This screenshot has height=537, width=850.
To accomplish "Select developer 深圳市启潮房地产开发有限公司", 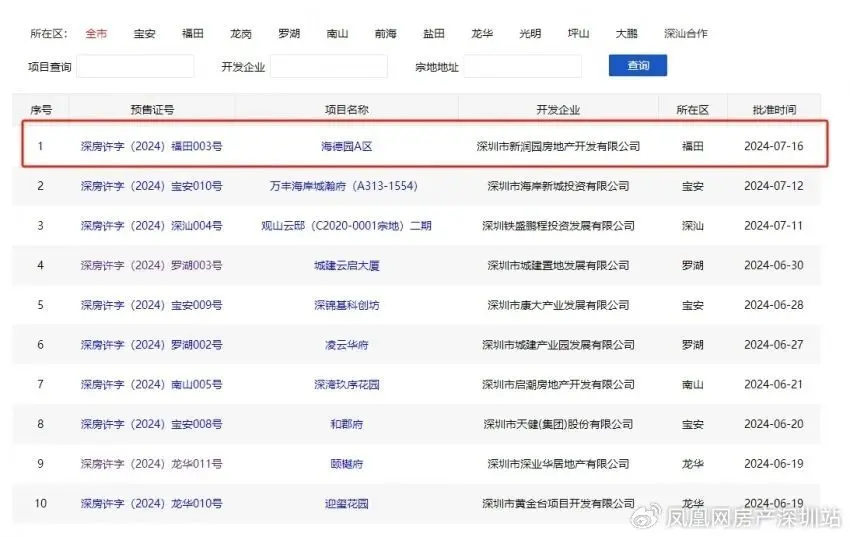I will click(558, 384).
